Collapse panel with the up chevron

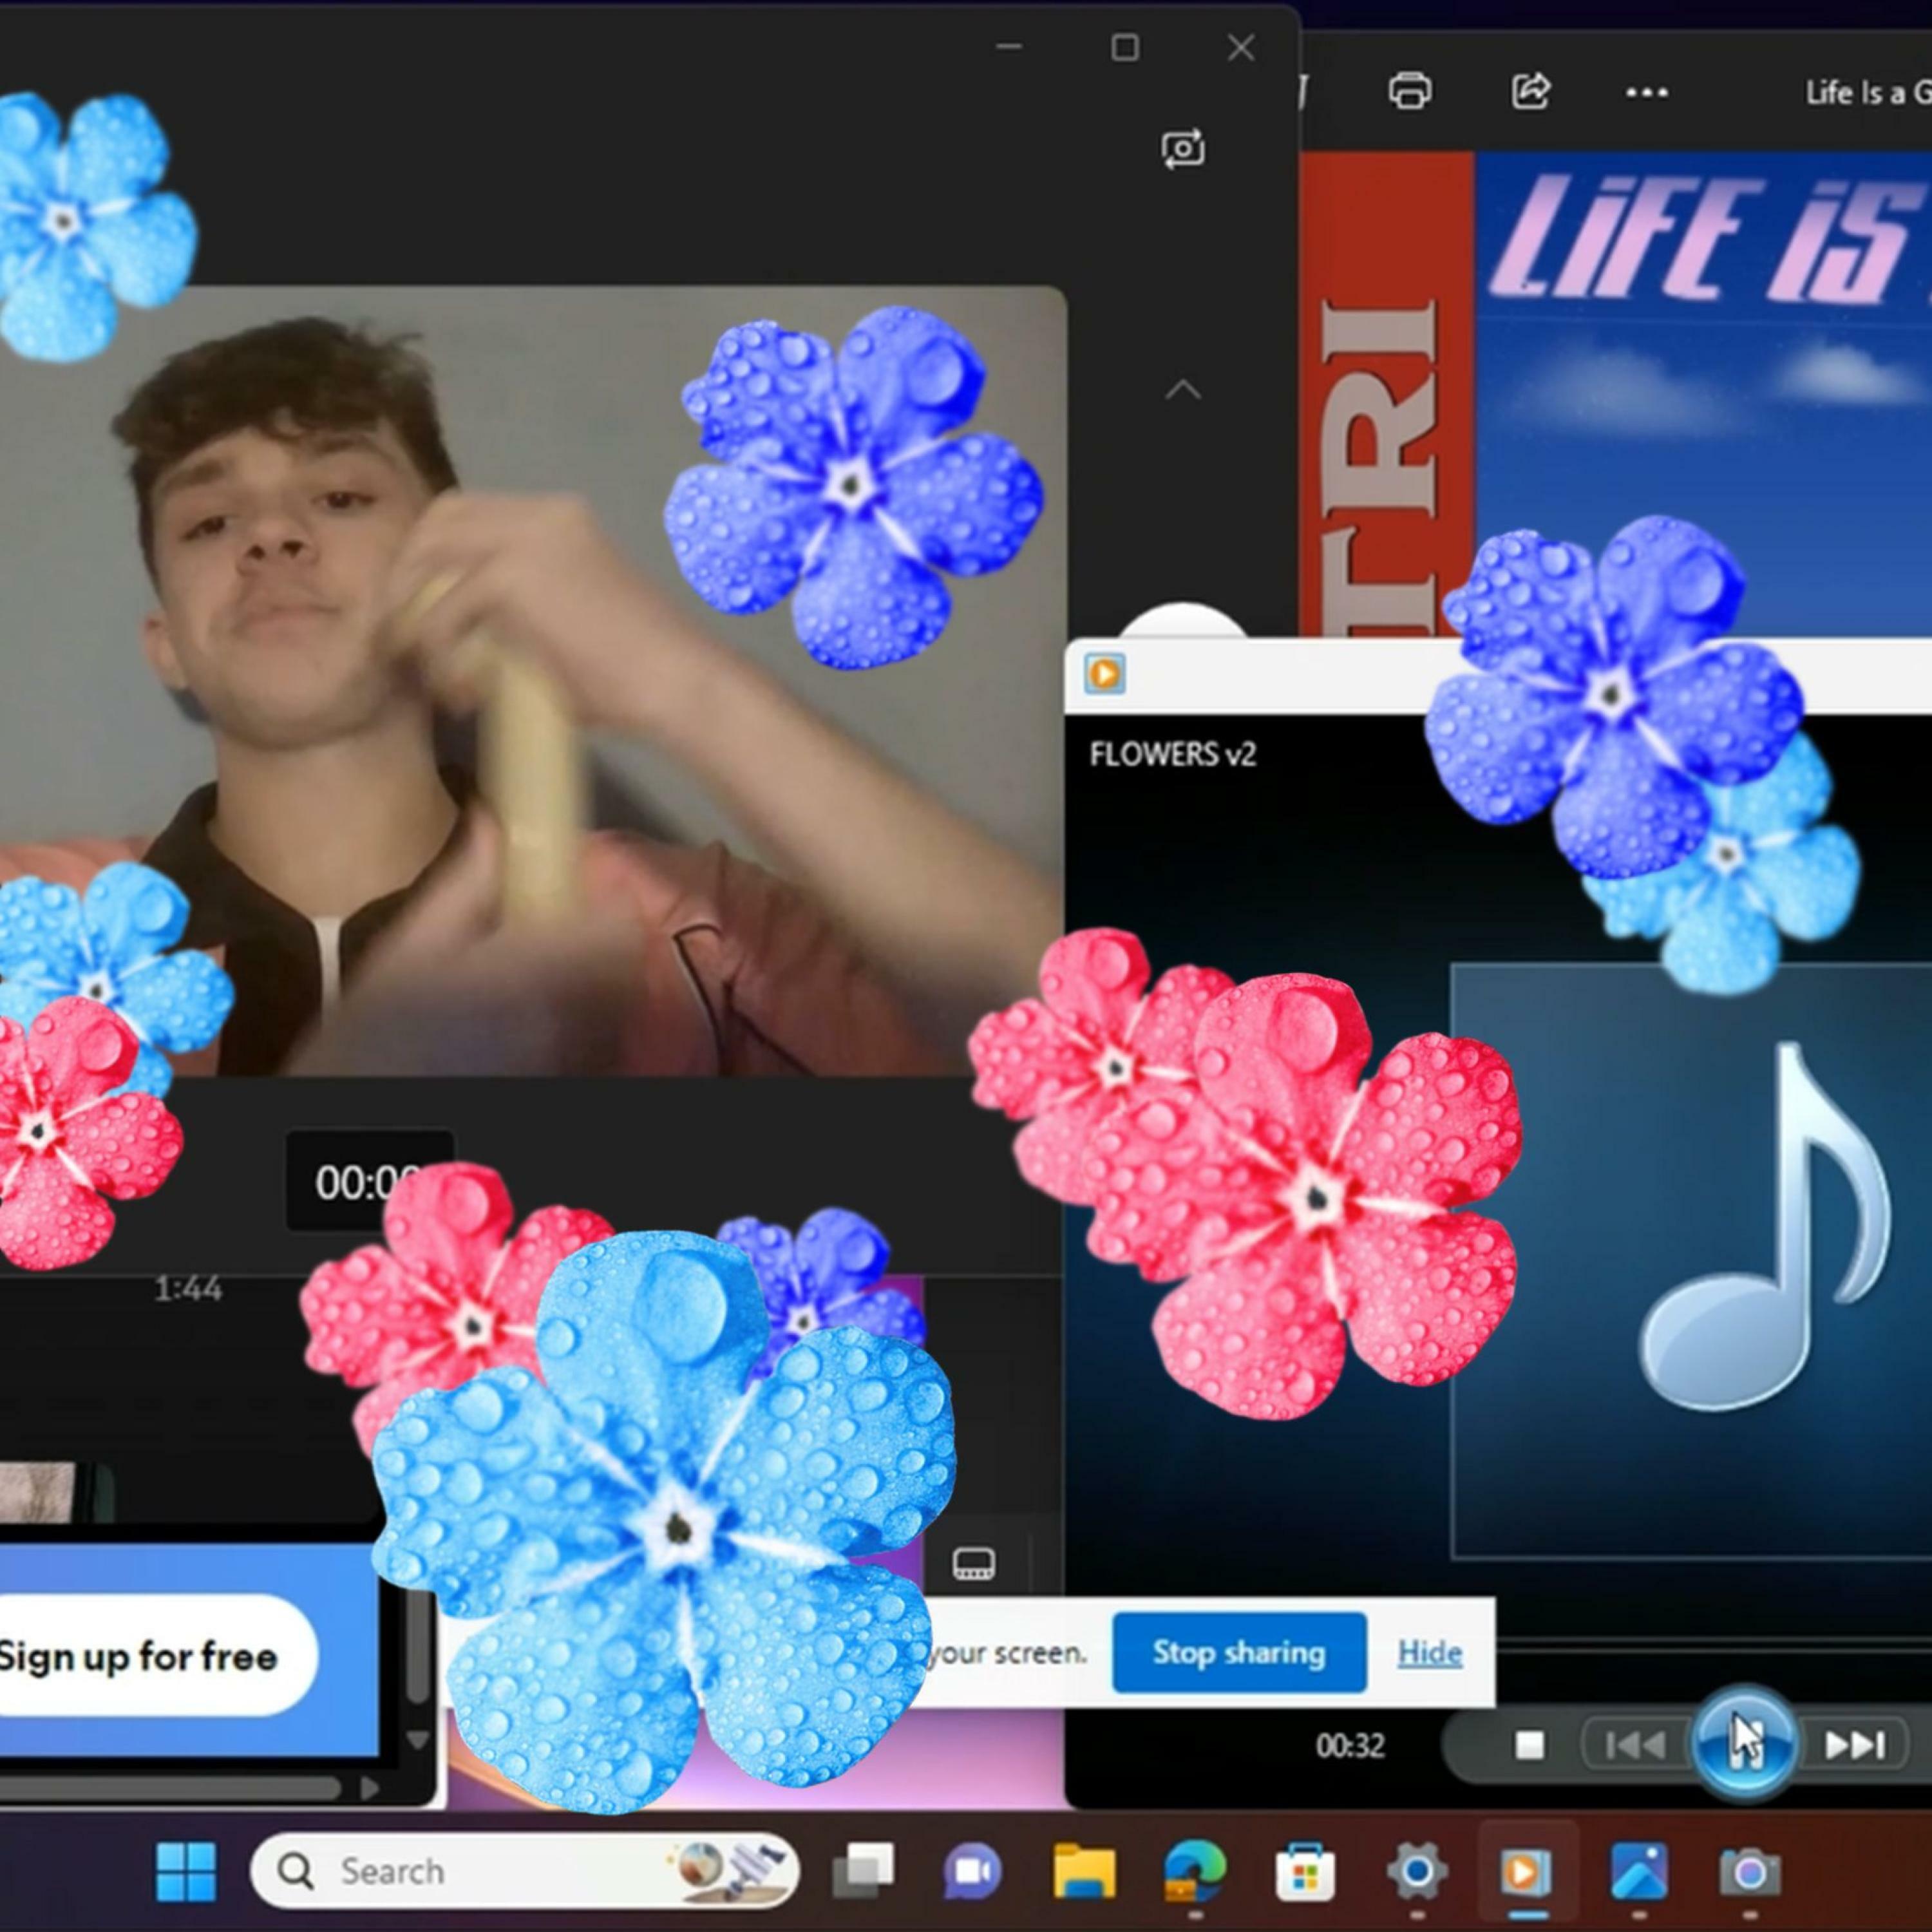click(1183, 390)
